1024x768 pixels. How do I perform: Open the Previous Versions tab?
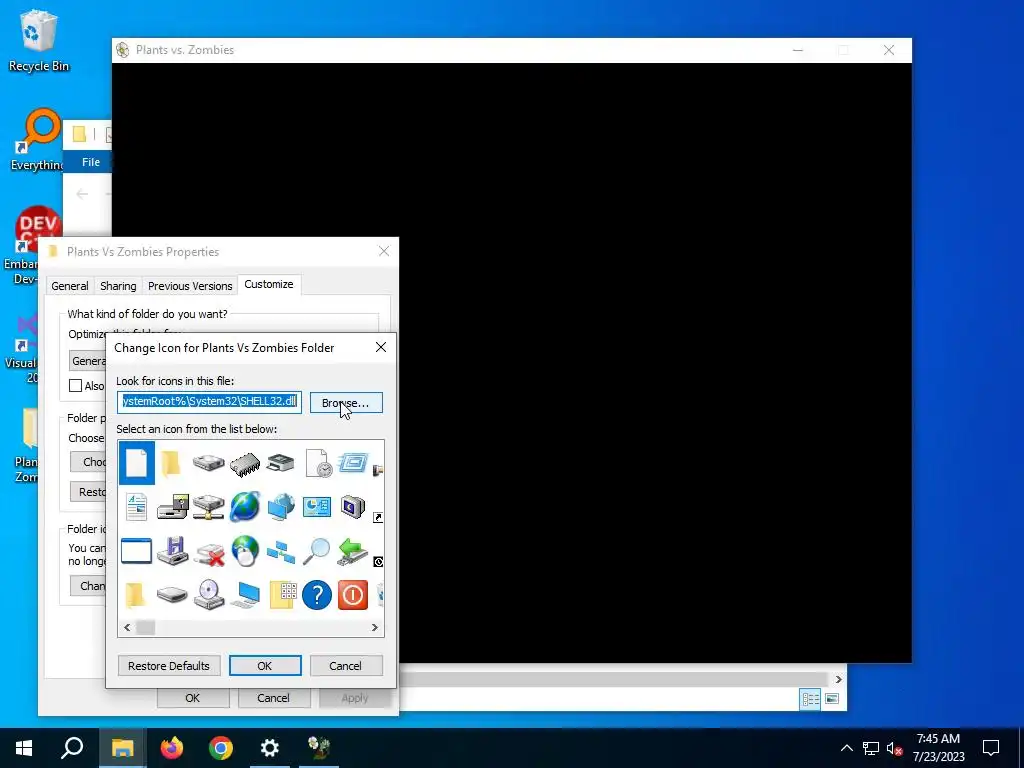pyautogui.click(x=190, y=286)
